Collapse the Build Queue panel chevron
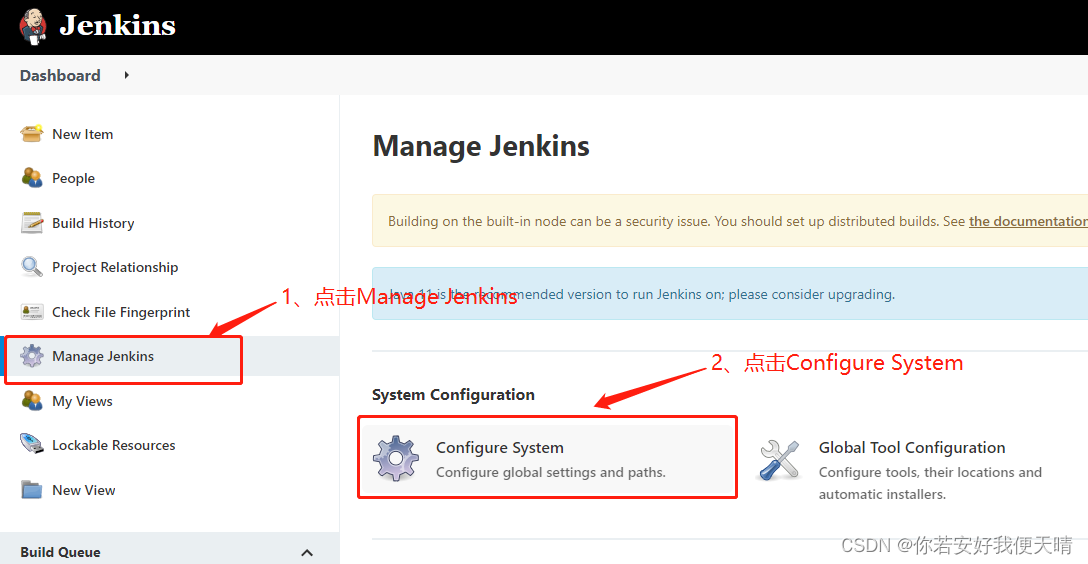 [307, 553]
